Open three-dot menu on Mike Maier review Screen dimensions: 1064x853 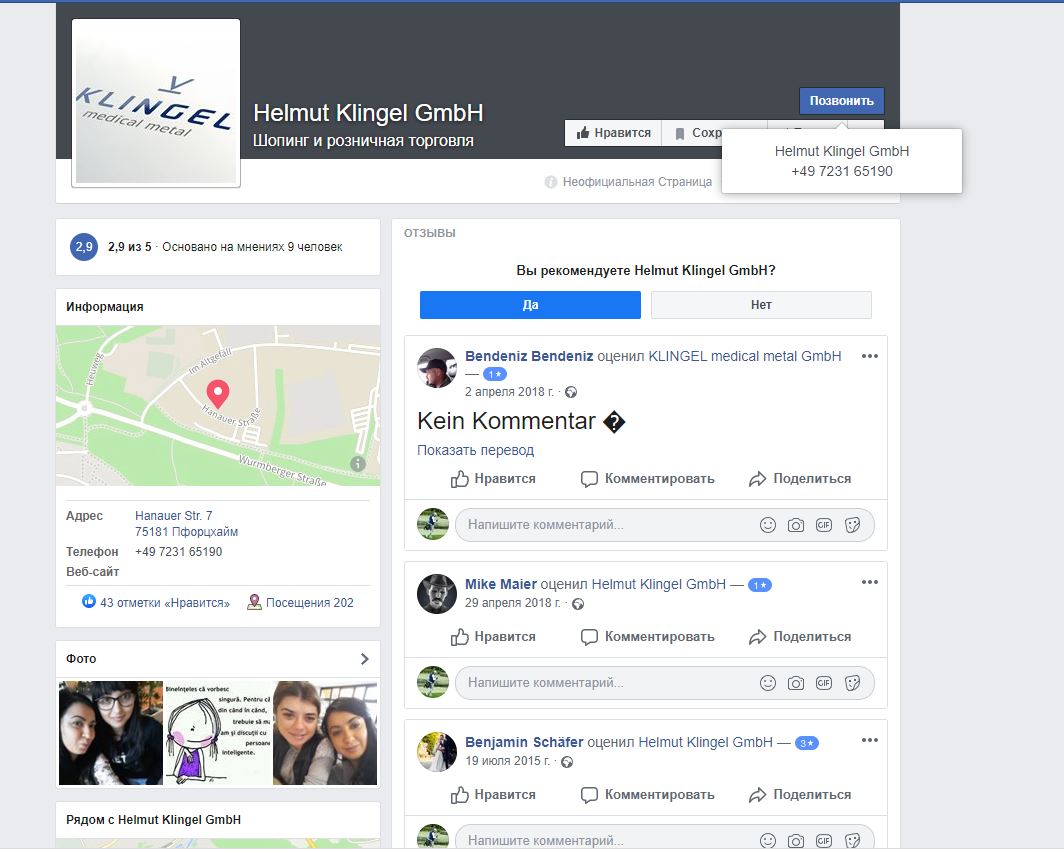pos(870,582)
